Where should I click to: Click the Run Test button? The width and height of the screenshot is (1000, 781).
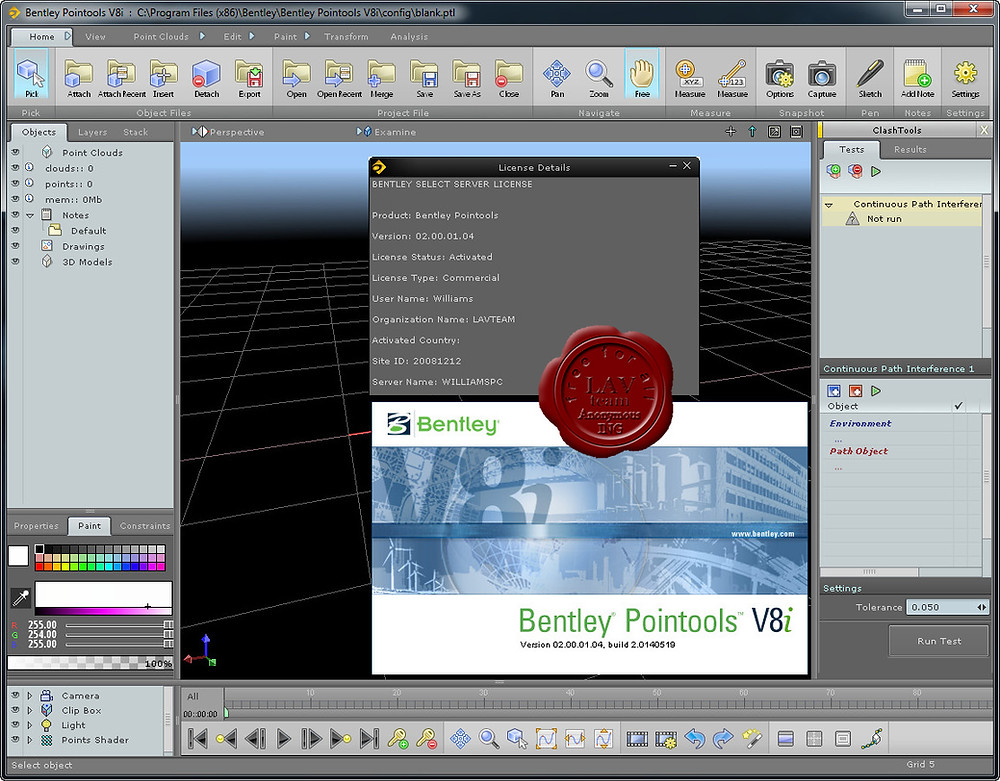(938, 641)
